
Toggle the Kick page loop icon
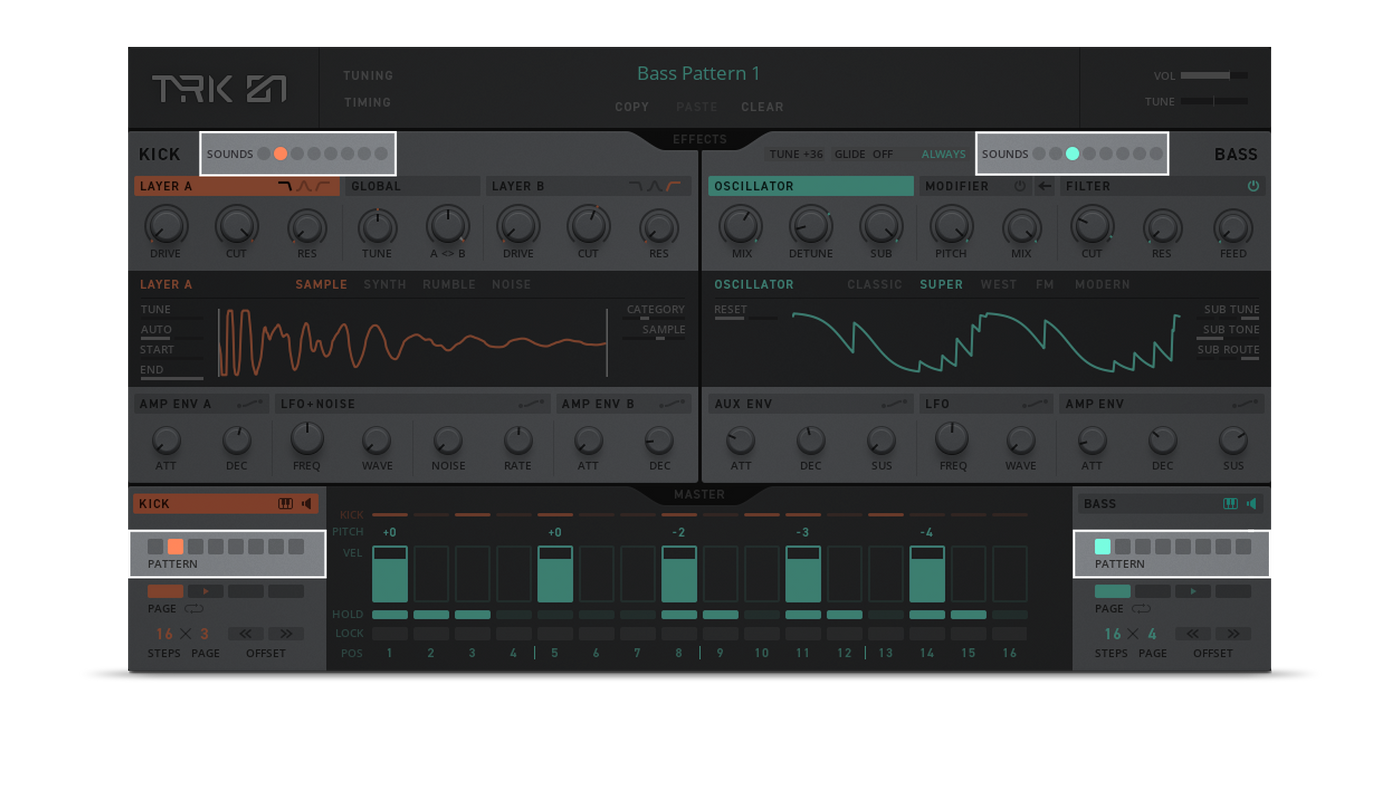[194, 609]
